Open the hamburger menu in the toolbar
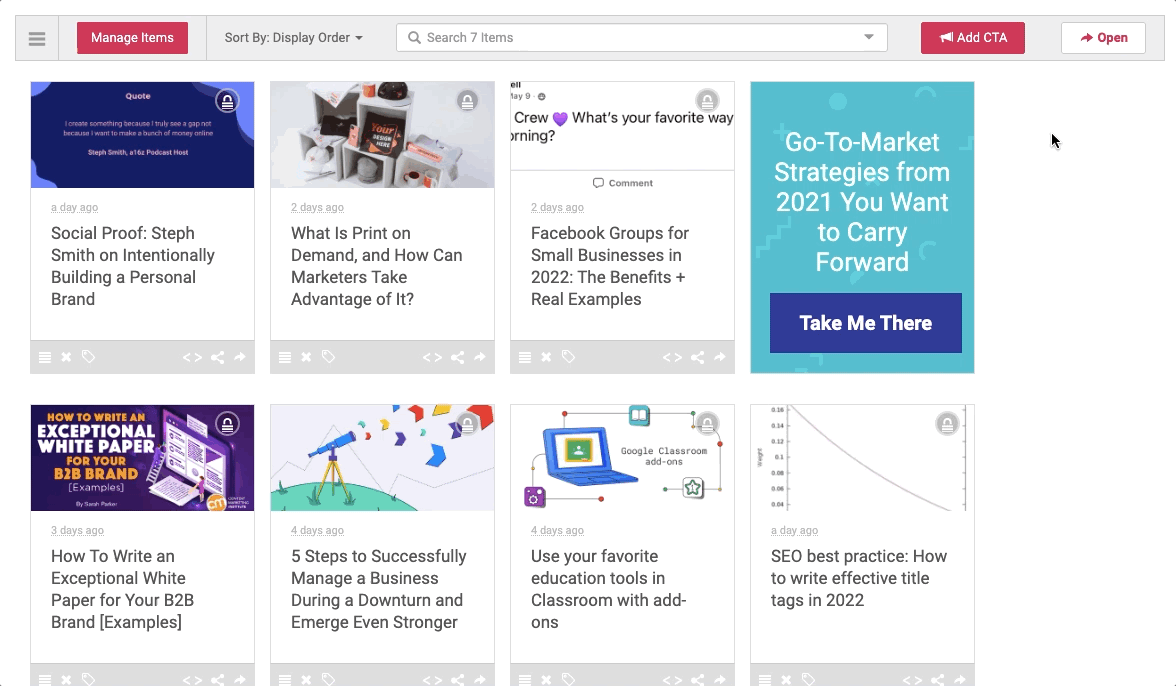1176x686 pixels. coord(37,38)
